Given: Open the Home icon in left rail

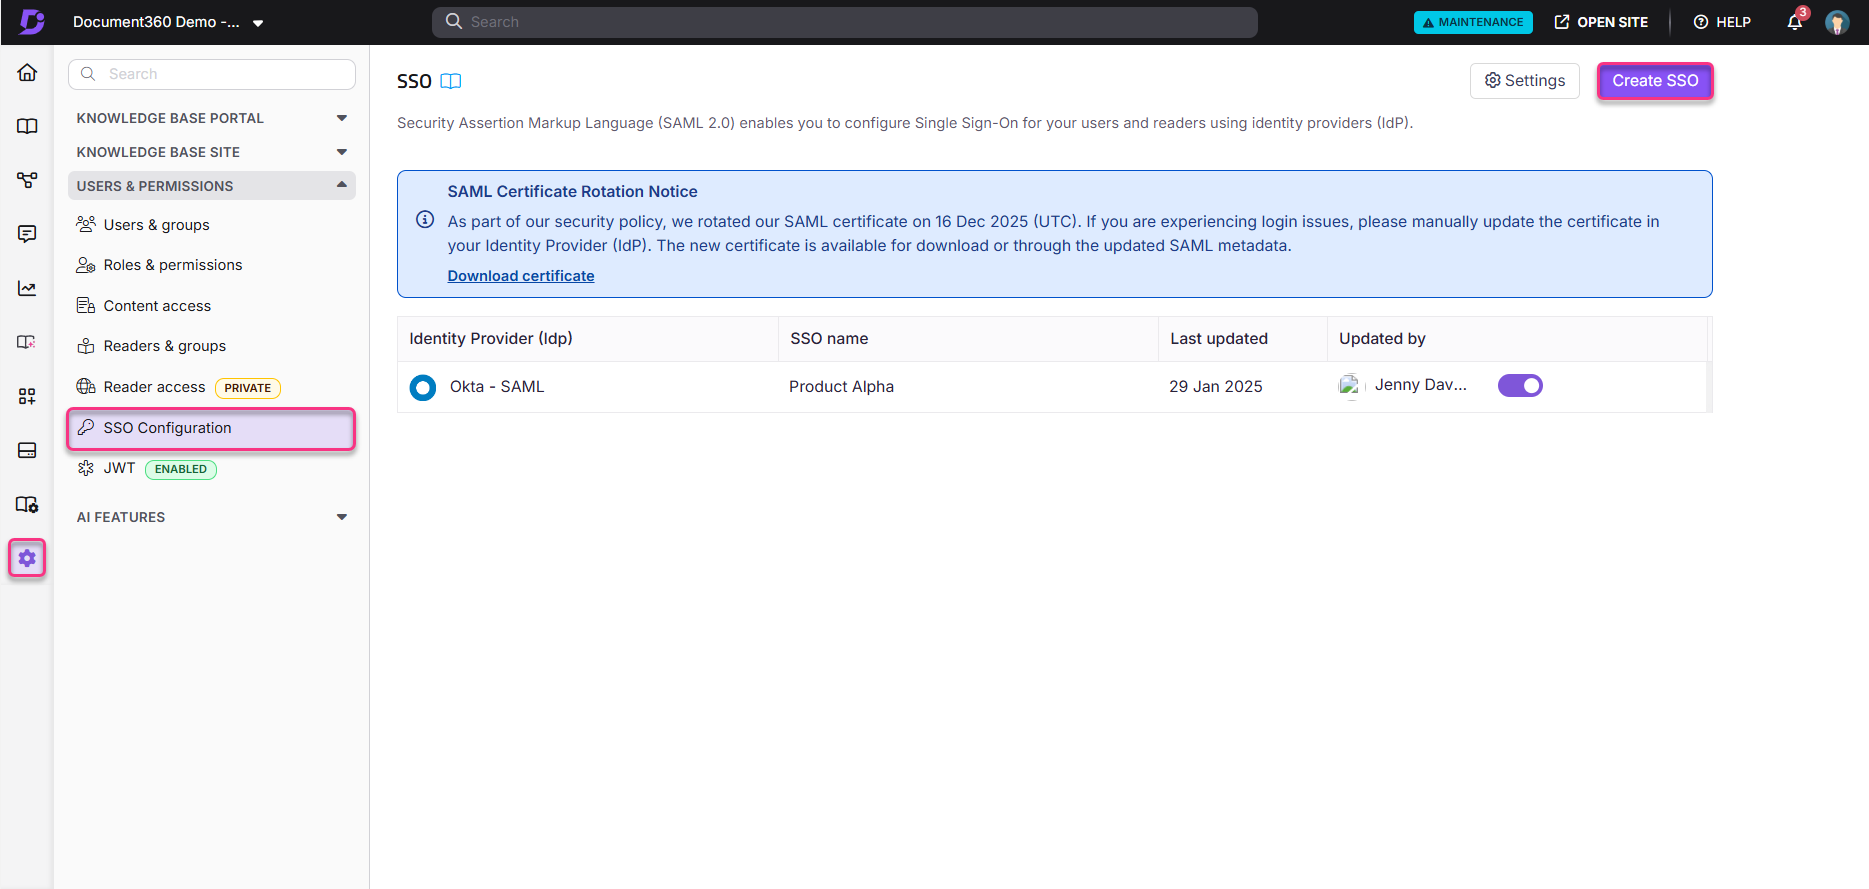Looking at the screenshot, I should tap(27, 72).
